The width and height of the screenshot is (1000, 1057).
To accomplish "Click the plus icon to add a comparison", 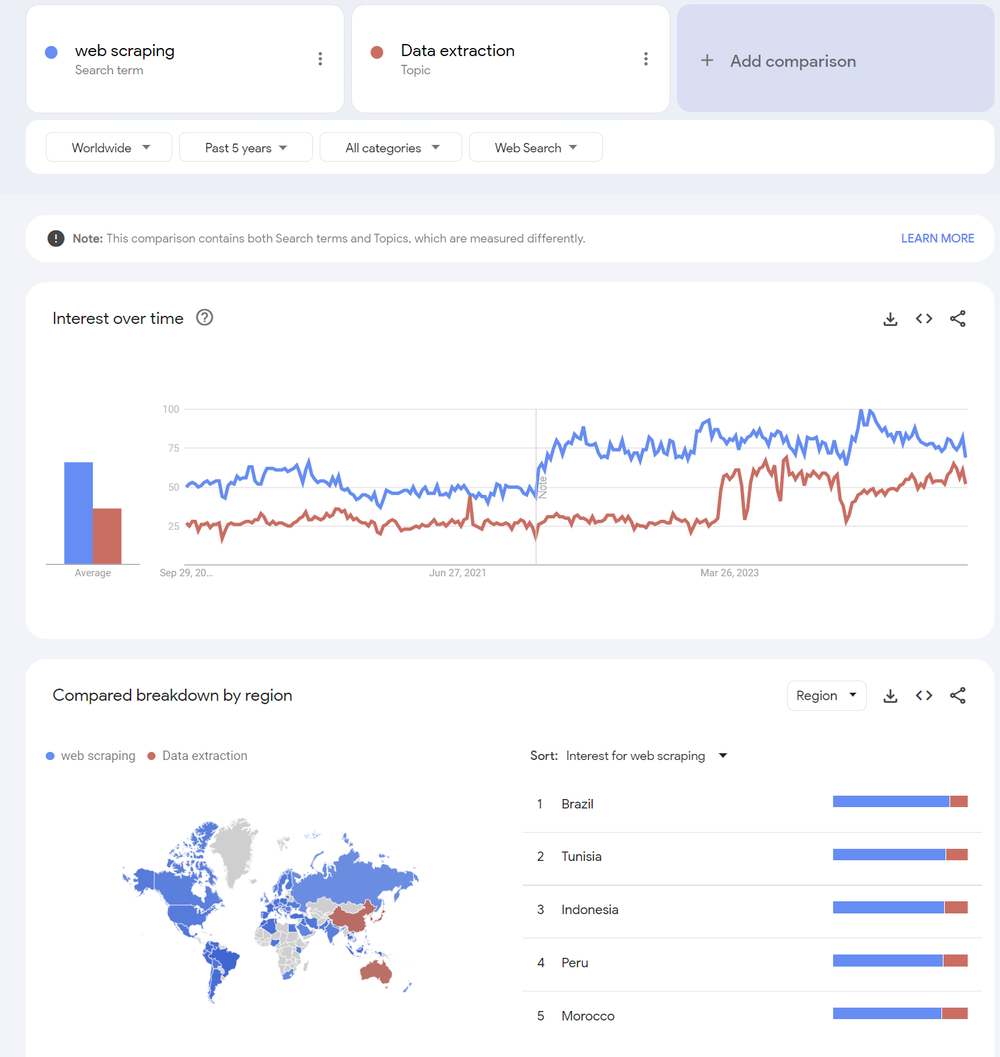I will tap(707, 60).
